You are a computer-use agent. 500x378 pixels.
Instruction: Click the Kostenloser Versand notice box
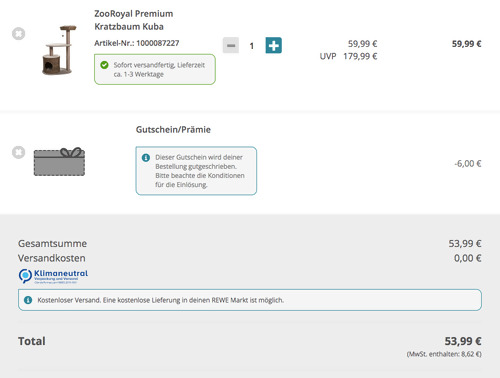click(250, 300)
